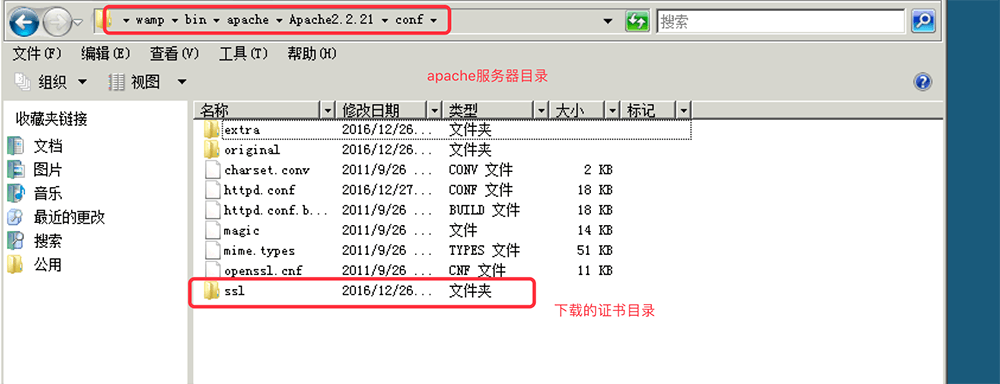Screen dimensions: 1000x384
Task: Select the httpd.conf file icon
Action: (x=212, y=190)
